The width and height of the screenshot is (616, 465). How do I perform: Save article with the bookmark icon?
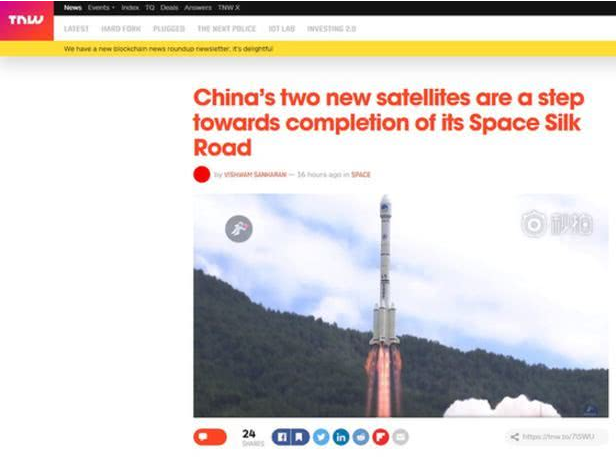tap(300, 437)
